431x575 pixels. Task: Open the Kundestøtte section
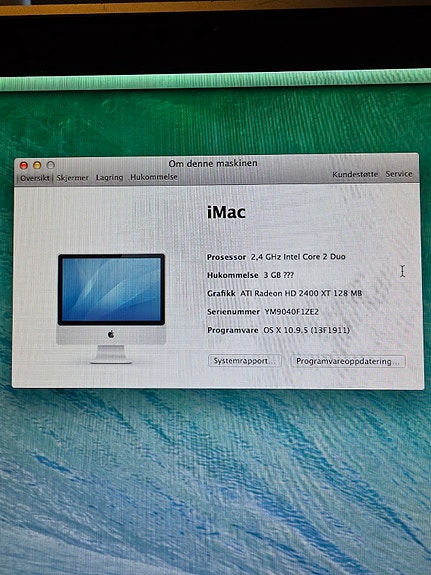(355, 175)
